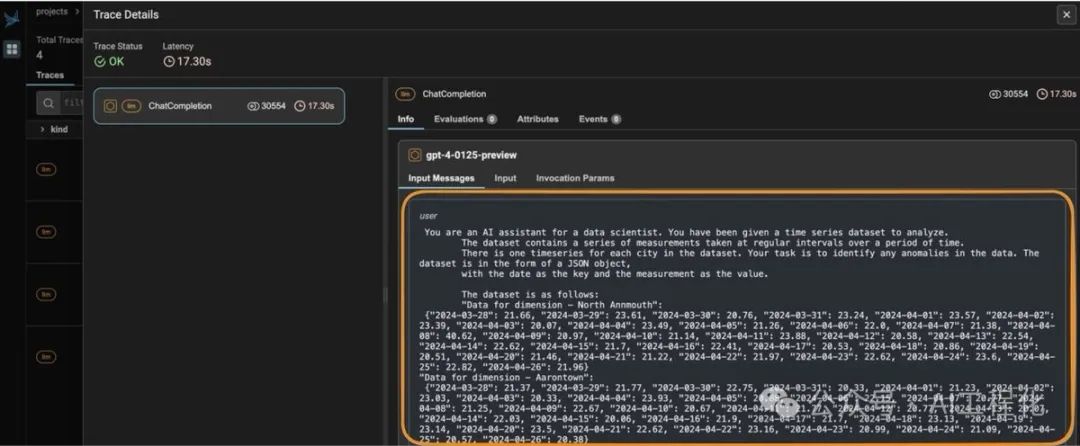Image resolution: width=1080 pixels, height=446 pixels.
Task: Click the span icon in ChatCompletion card
Action: 110,106
